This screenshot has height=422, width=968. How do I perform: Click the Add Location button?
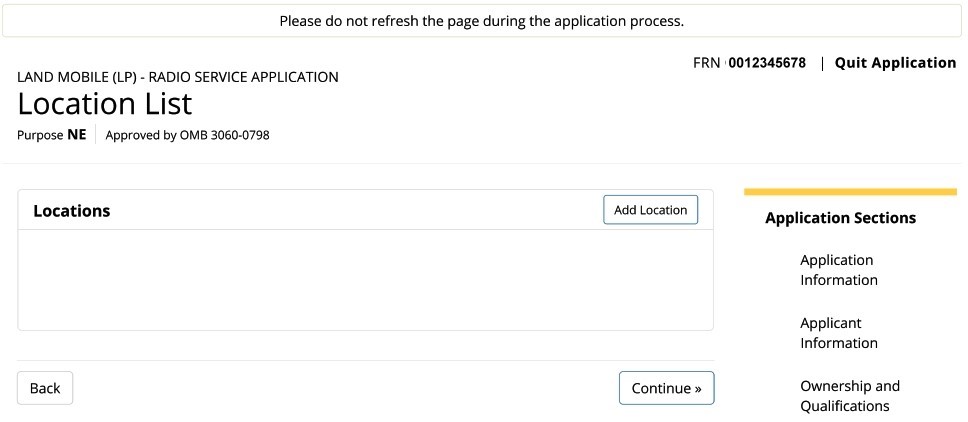click(650, 210)
